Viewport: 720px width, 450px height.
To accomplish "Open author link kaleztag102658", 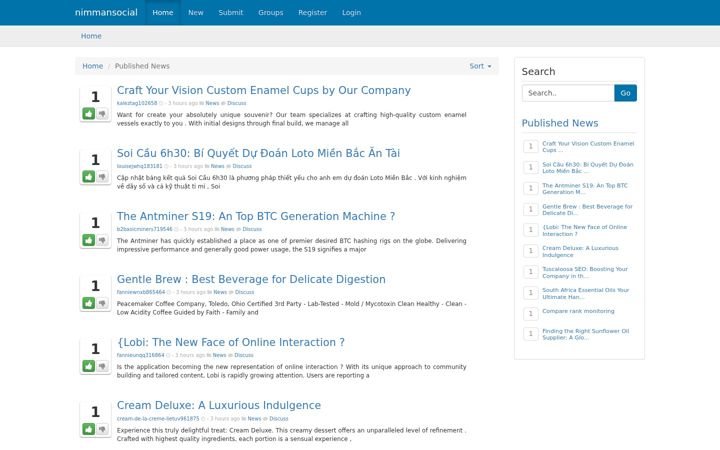I will 137,103.
